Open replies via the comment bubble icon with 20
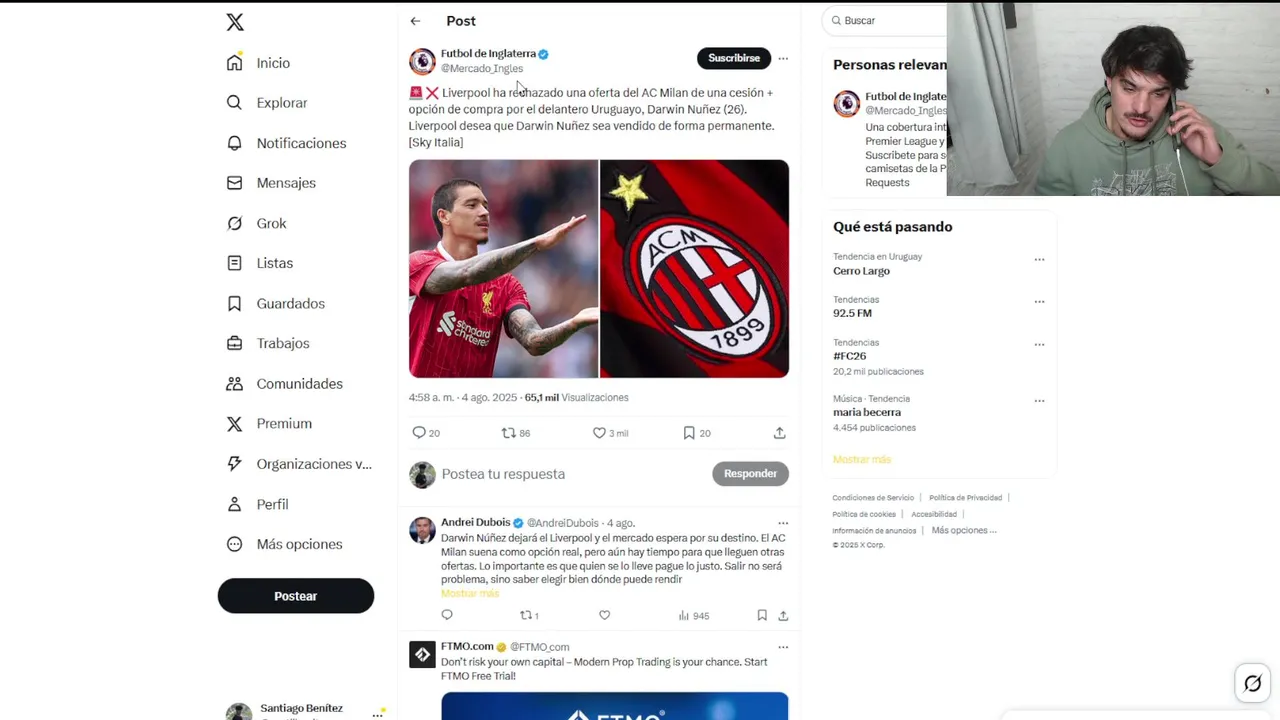The width and height of the screenshot is (1280, 720). click(419, 433)
